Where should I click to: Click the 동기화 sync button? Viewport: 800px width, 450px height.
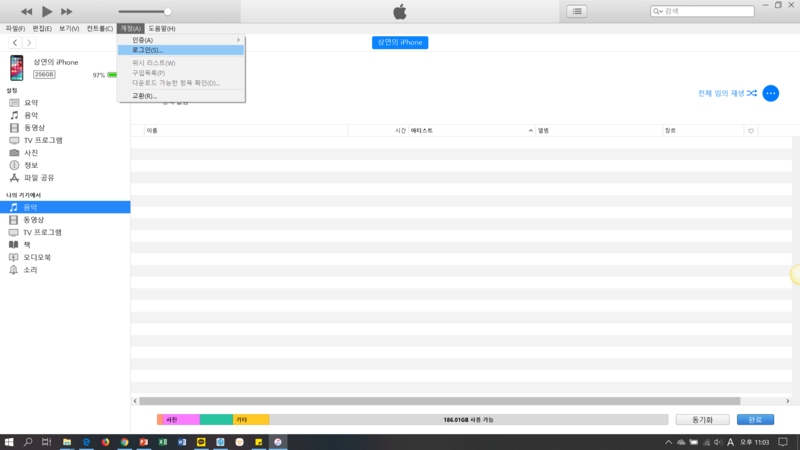[x=703, y=419]
